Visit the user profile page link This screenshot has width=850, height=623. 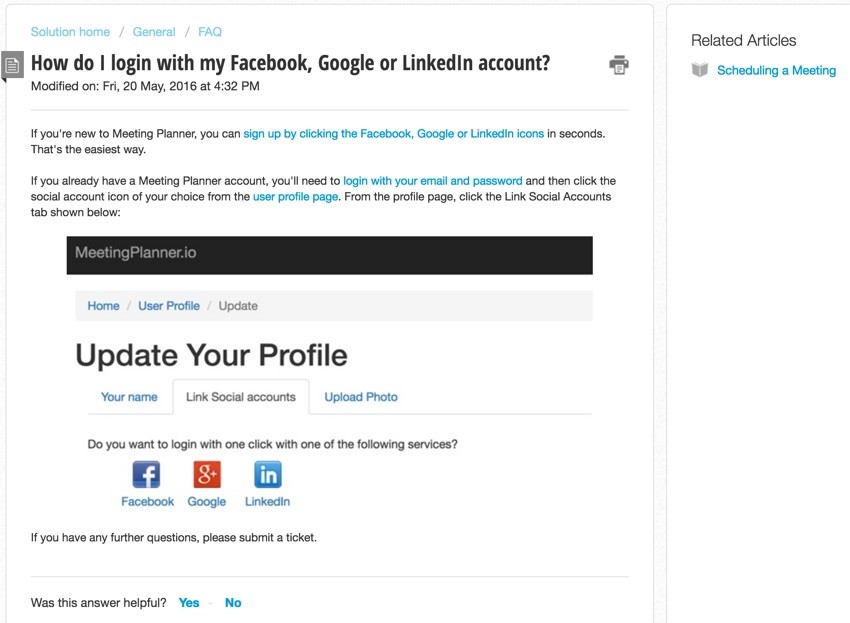(x=295, y=197)
